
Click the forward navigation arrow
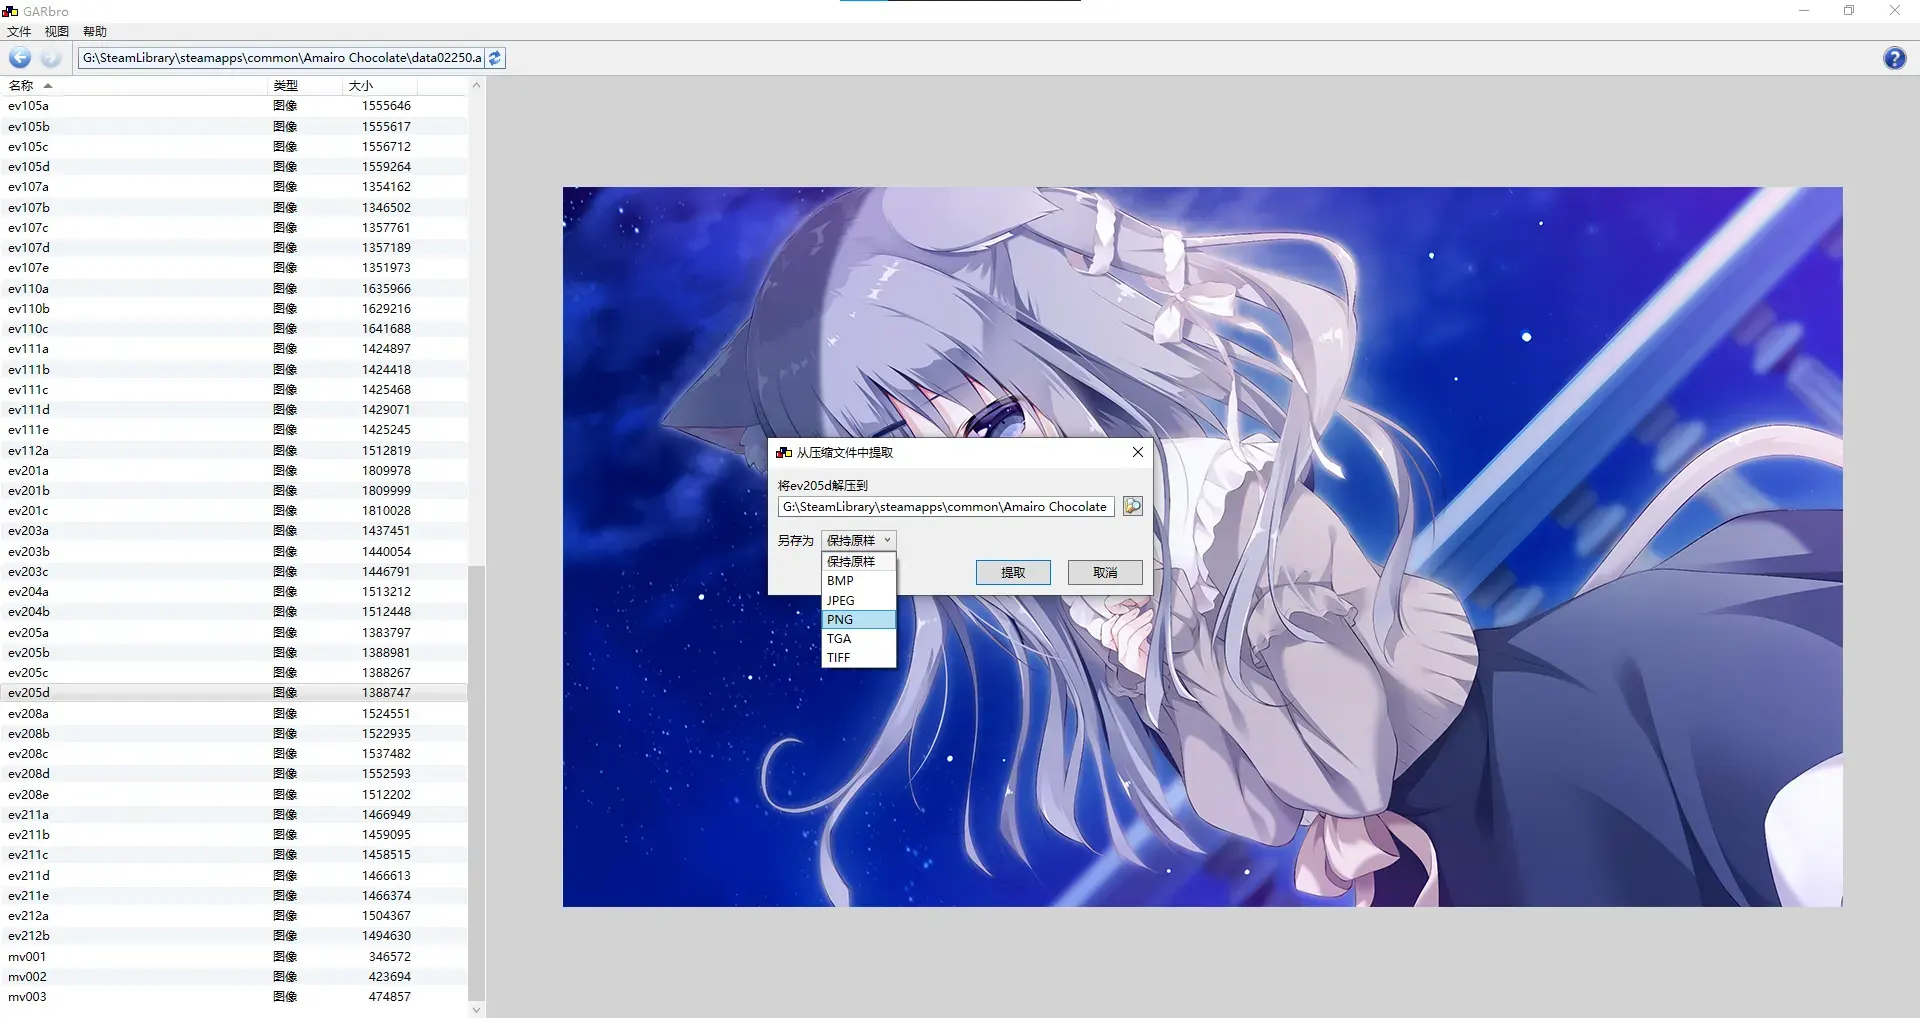pos(51,58)
